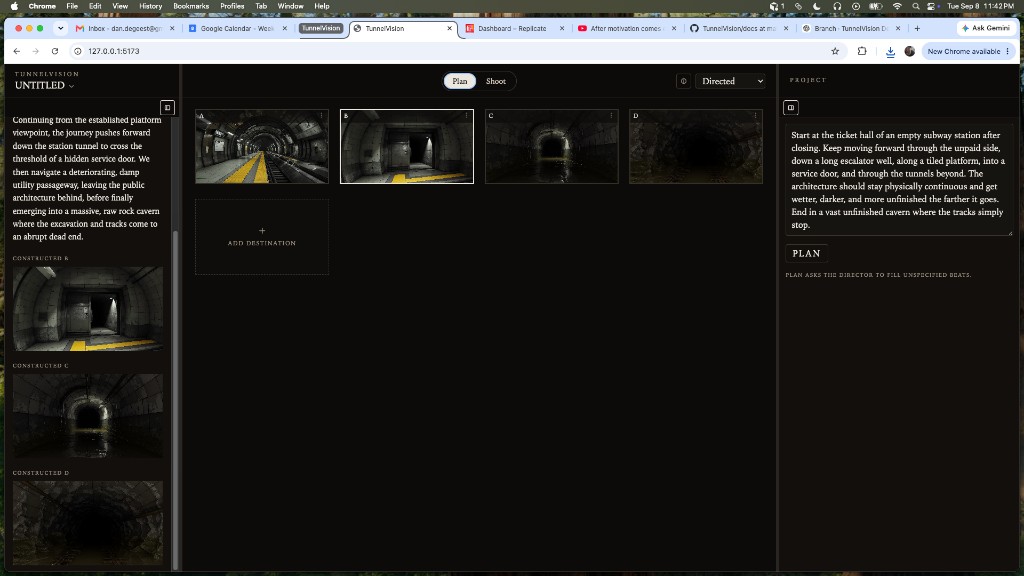Open the History menu
Image resolution: width=1024 pixels, height=576 pixels.
[150, 6]
